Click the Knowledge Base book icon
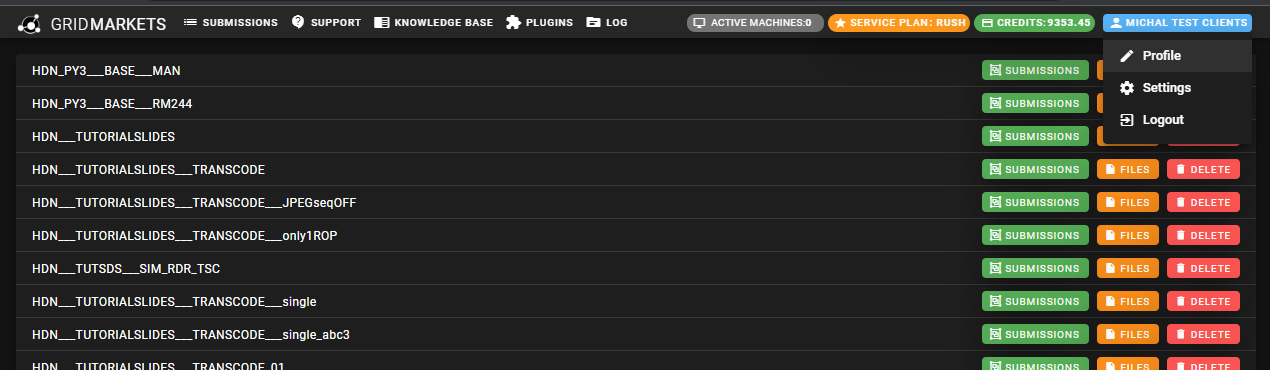The width and height of the screenshot is (1270, 370). coord(381,22)
